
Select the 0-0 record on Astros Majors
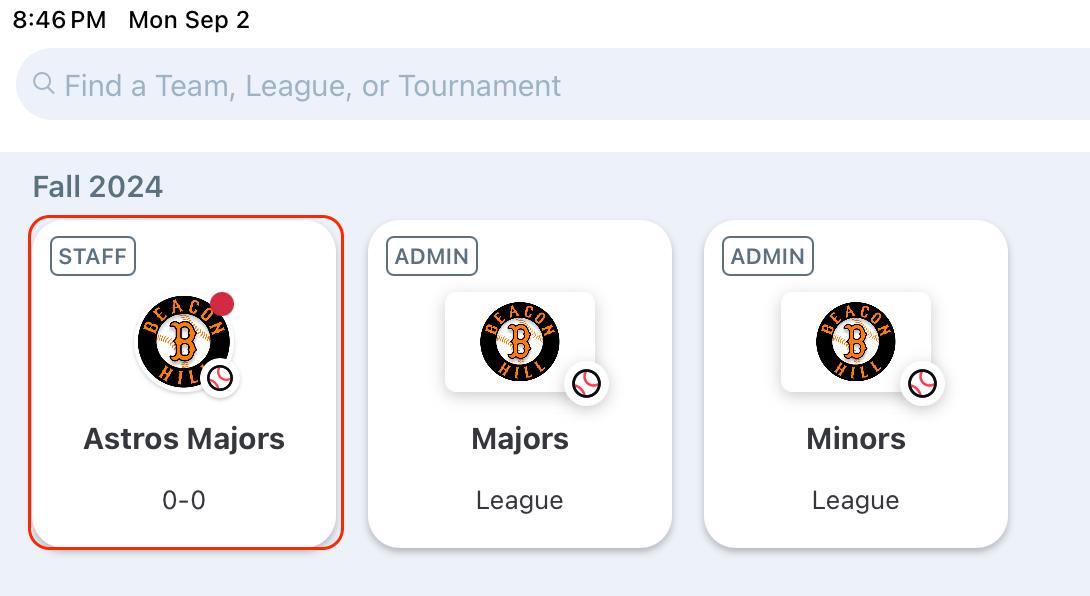coord(184,500)
